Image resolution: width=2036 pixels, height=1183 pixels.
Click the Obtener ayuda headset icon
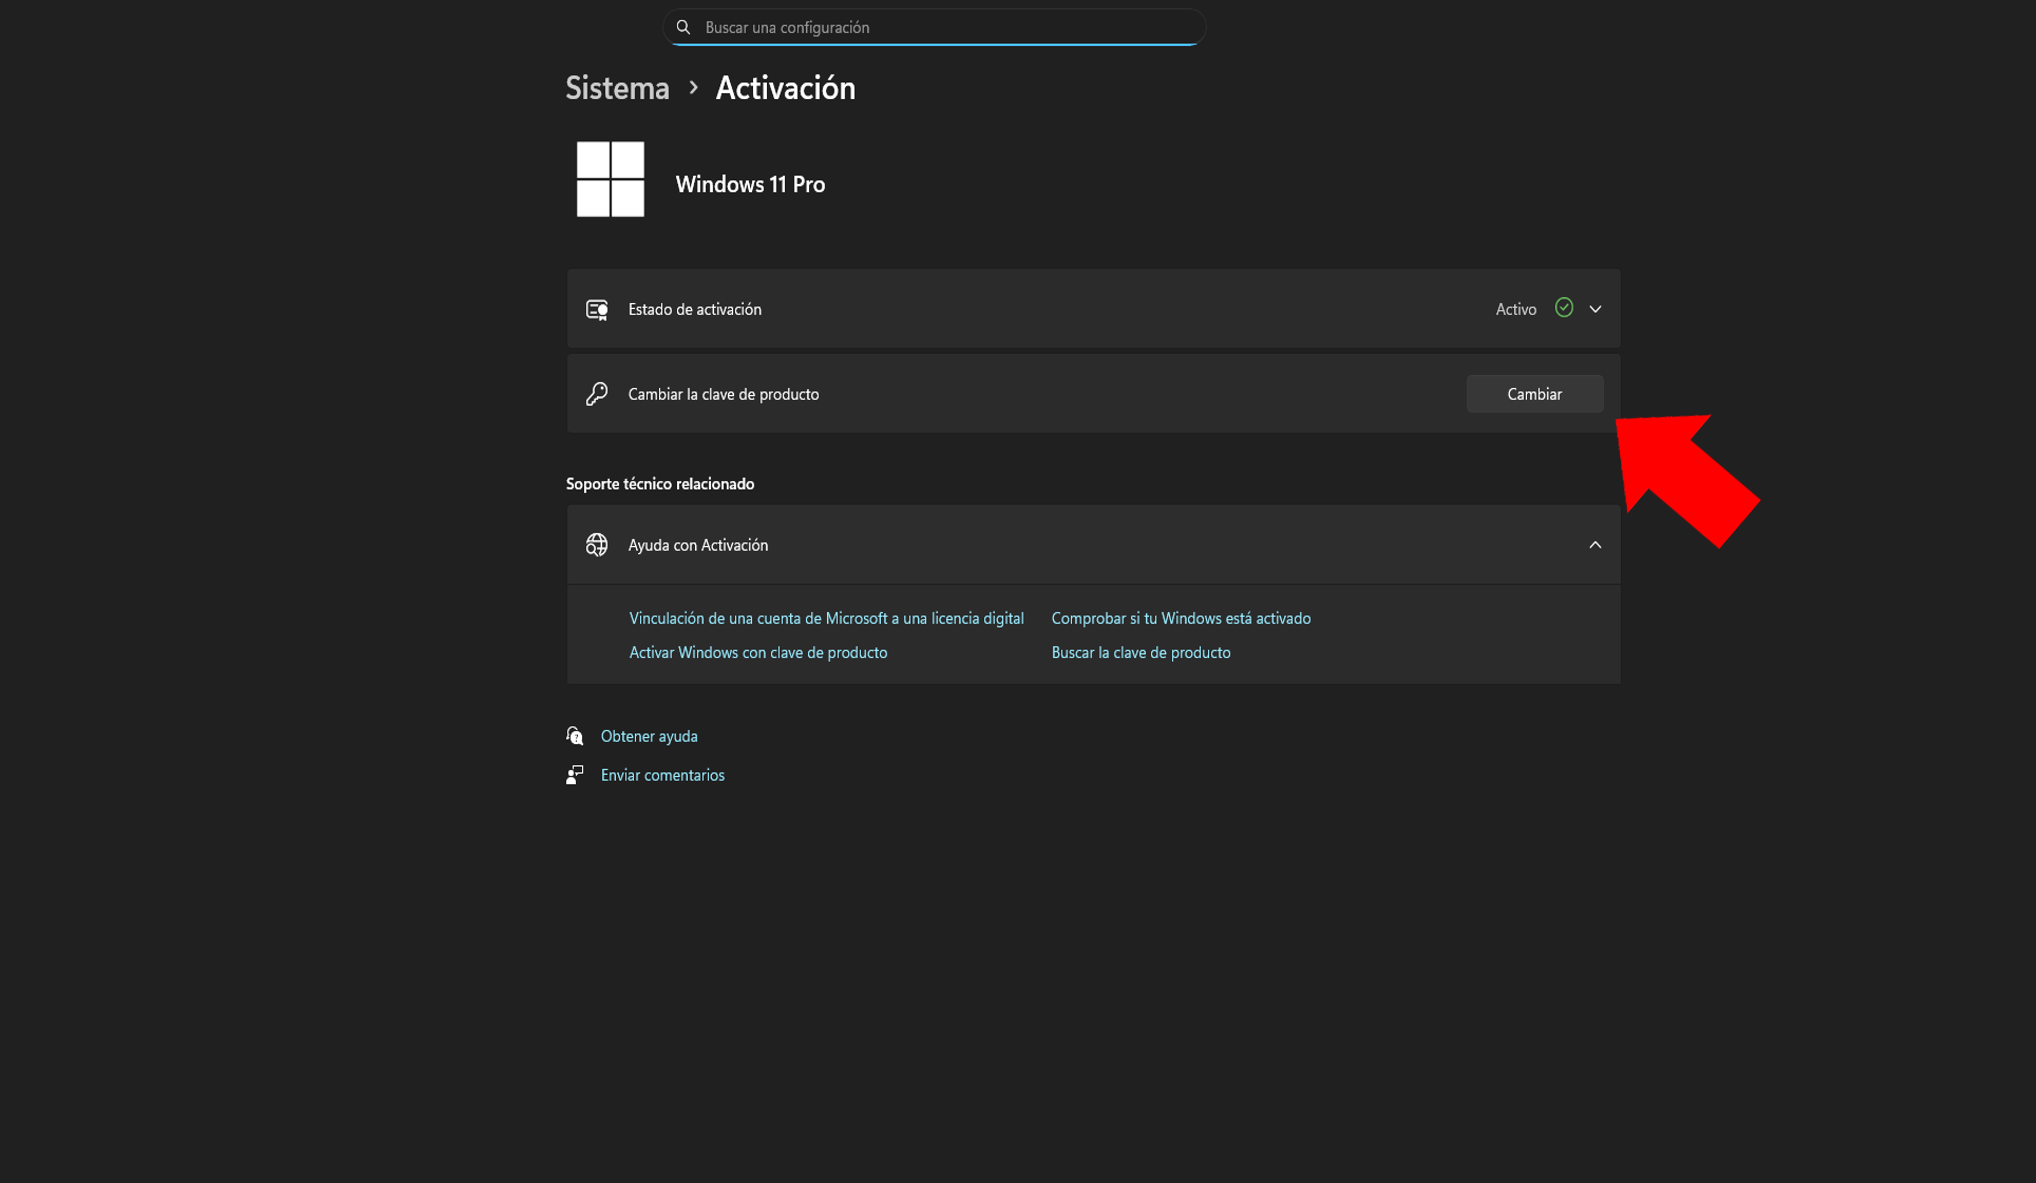pyautogui.click(x=575, y=736)
